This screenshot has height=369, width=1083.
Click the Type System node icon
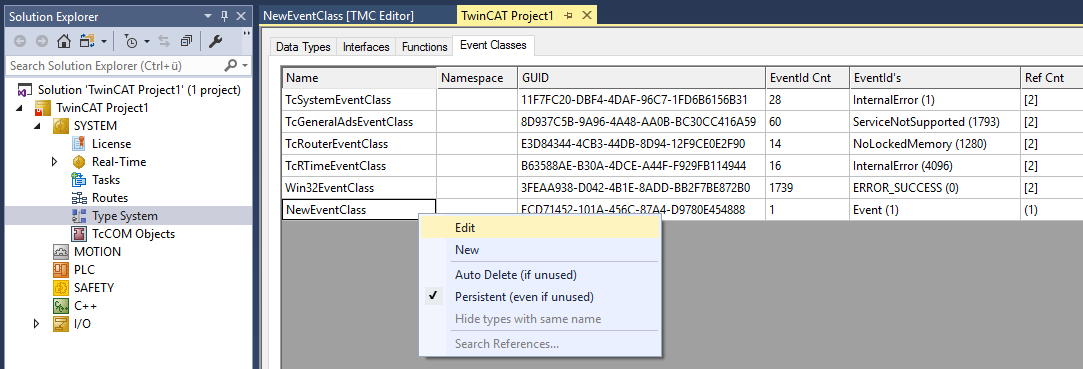[x=79, y=216]
